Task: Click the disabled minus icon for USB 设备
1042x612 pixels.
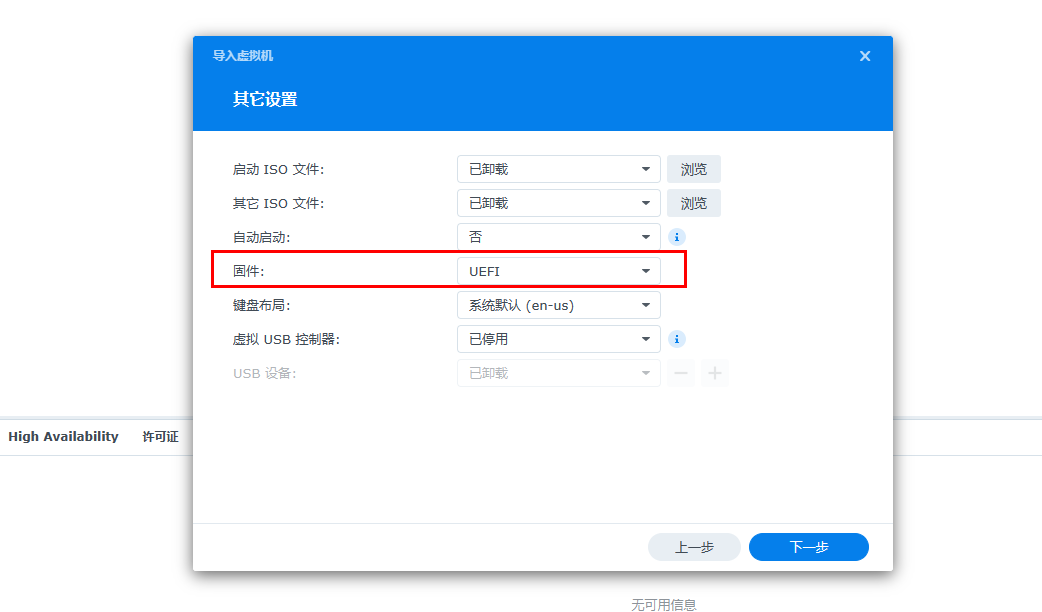Action: tap(681, 373)
